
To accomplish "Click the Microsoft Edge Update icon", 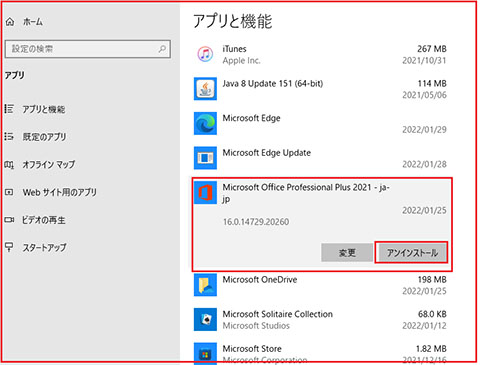I will click(x=205, y=158).
